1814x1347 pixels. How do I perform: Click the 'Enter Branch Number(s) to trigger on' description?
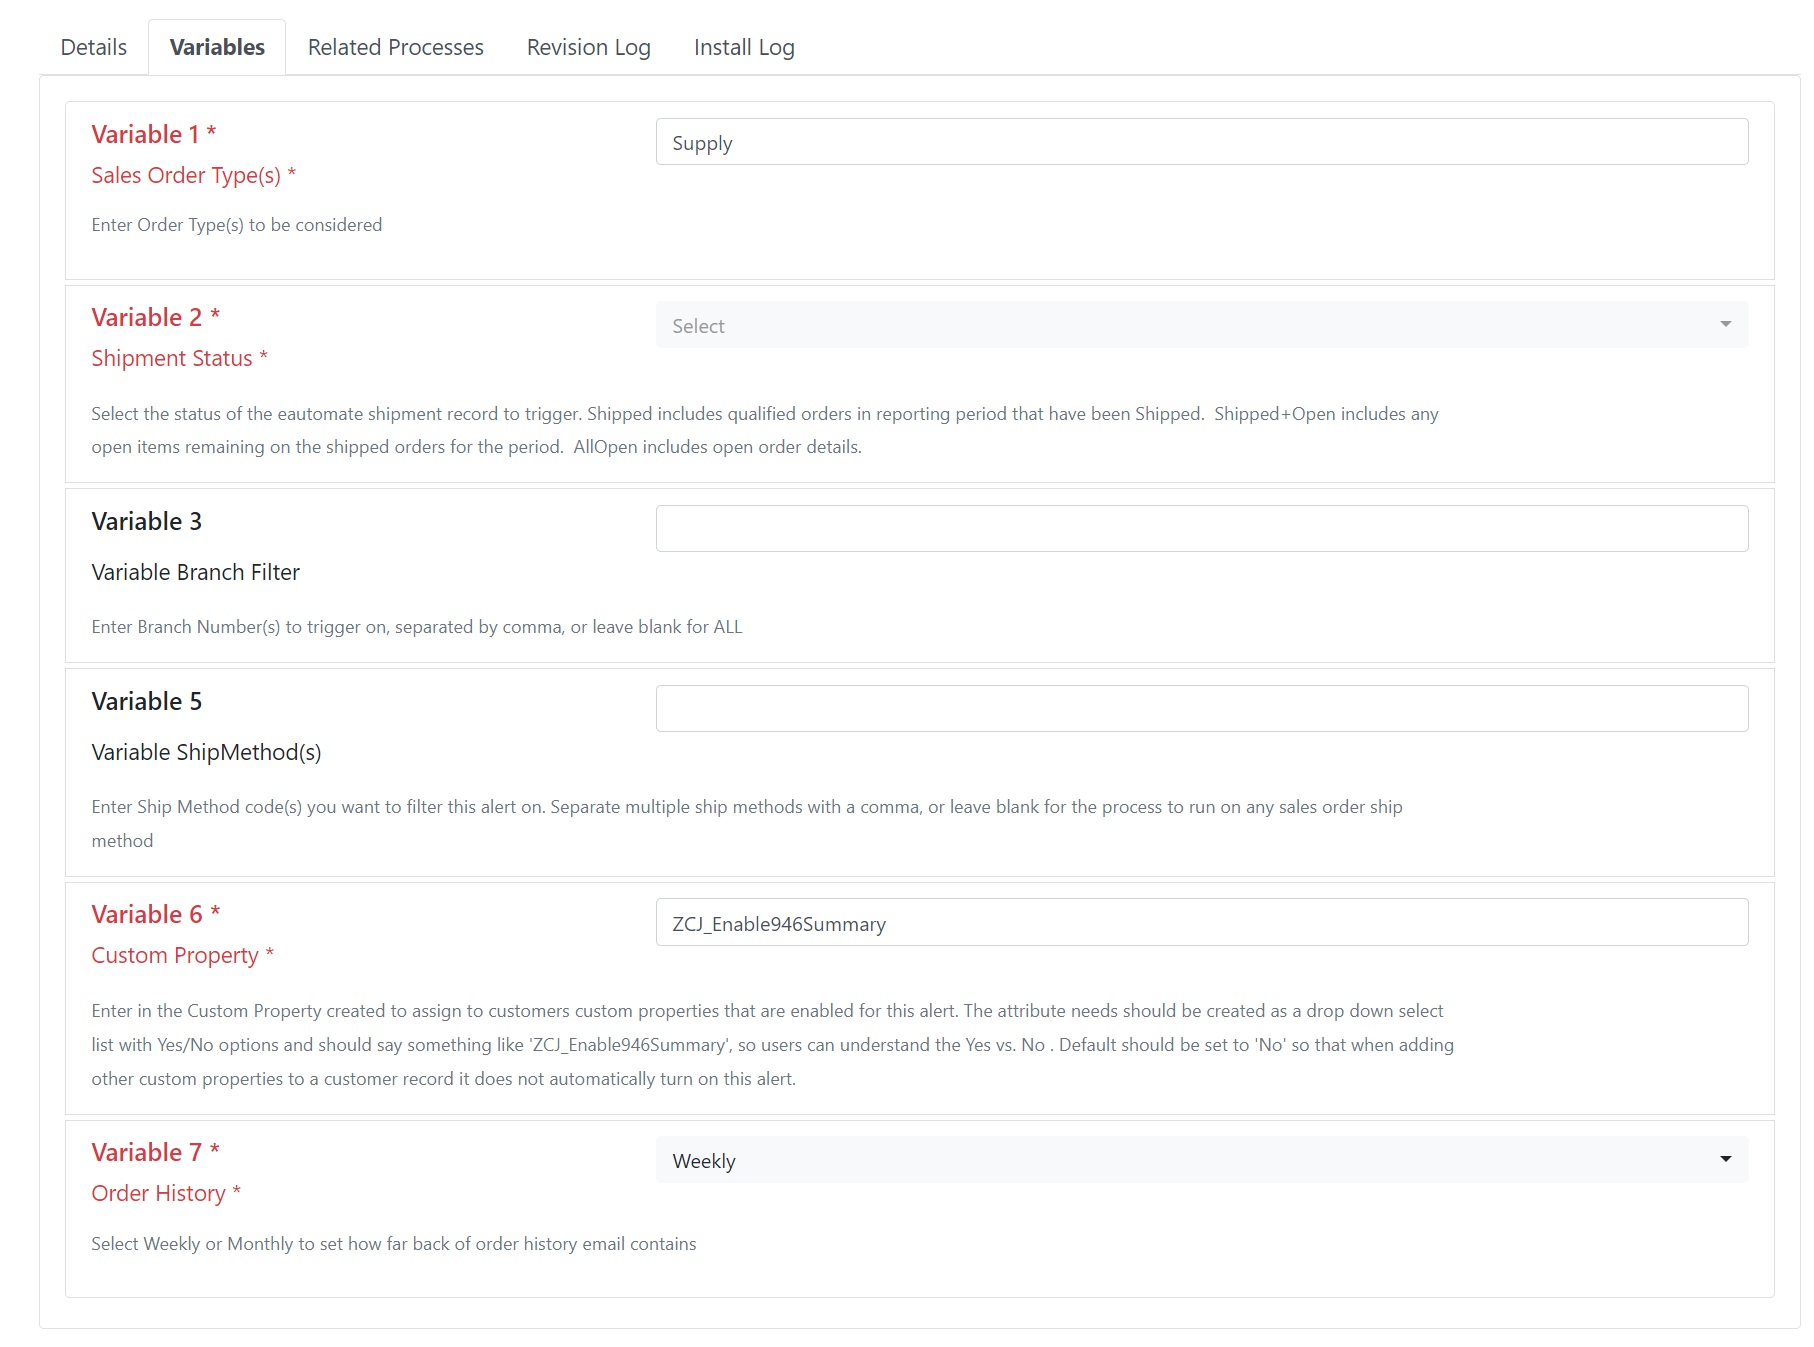(x=417, y=627)
